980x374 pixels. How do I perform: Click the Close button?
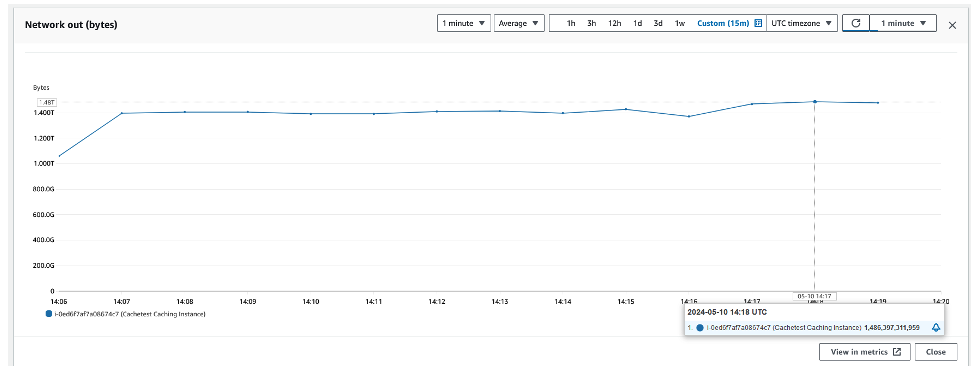pos(936,352)
